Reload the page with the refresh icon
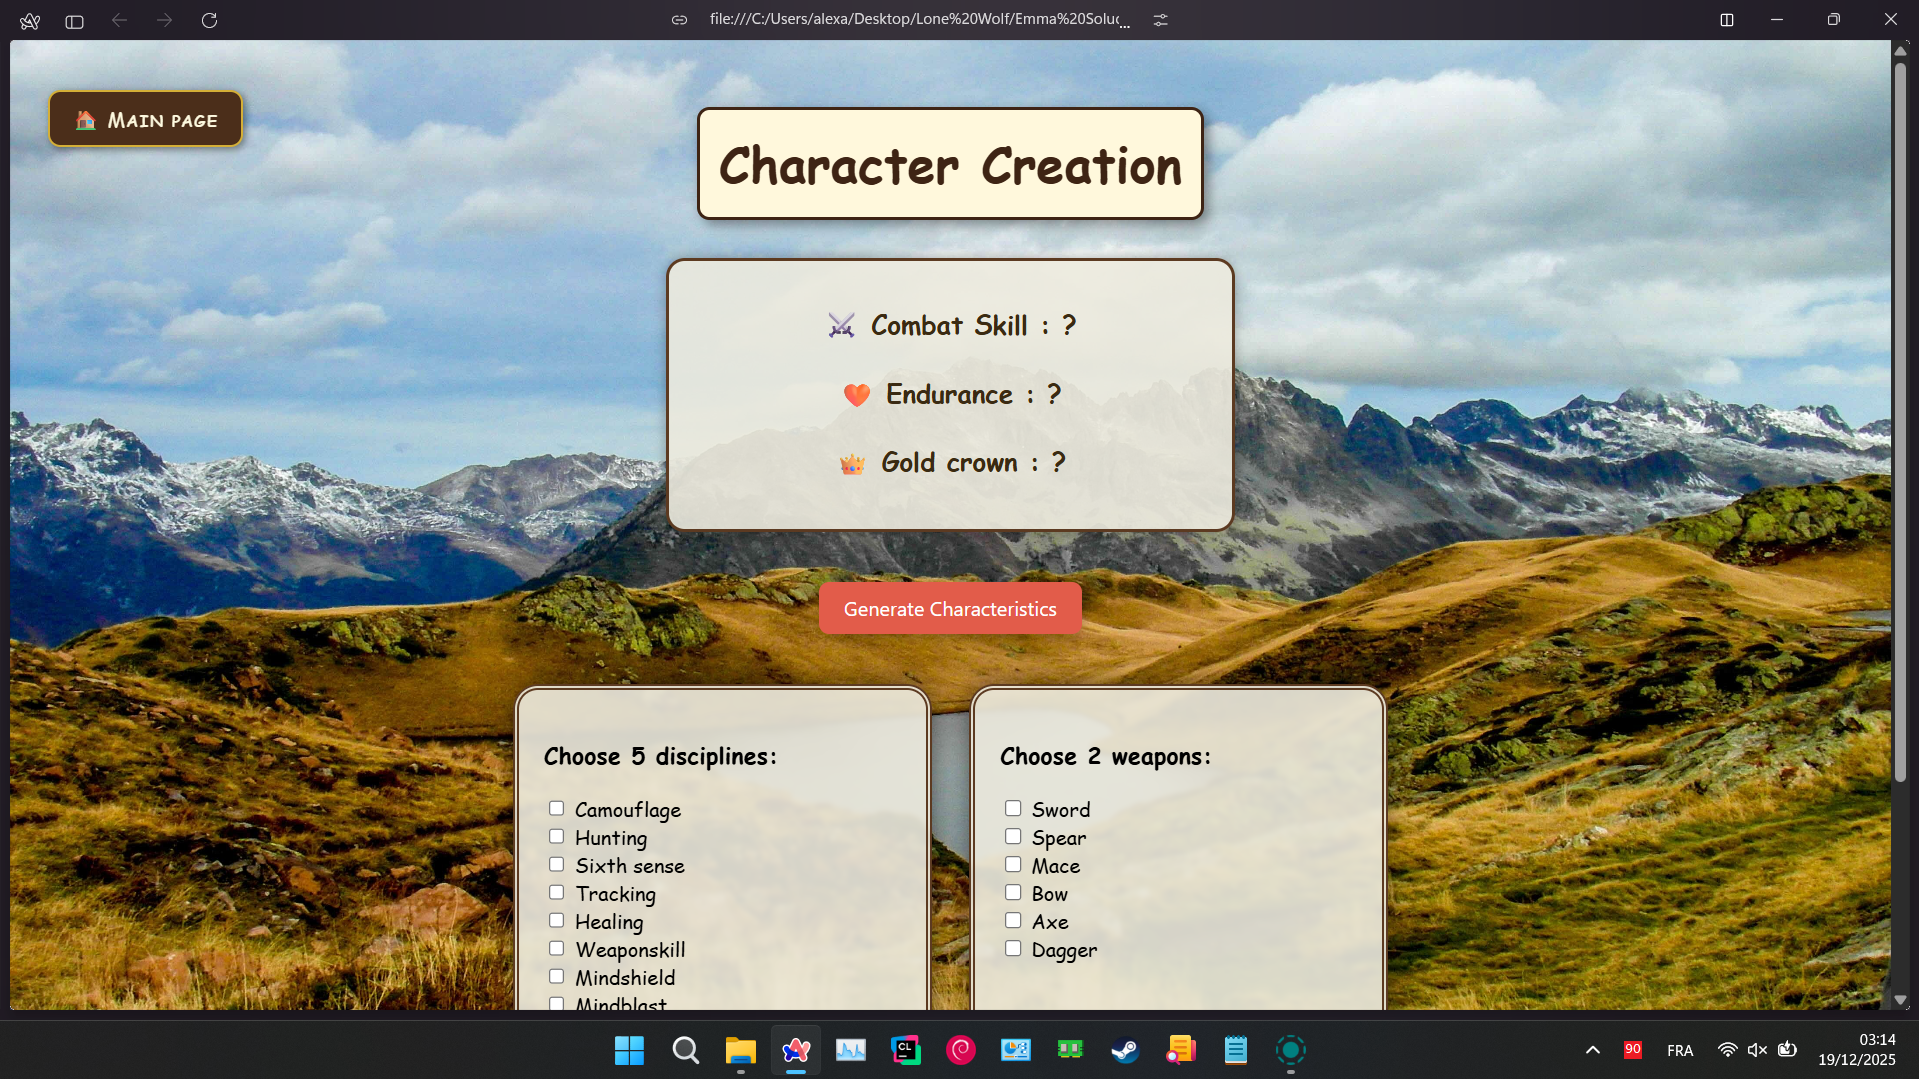1919x1079 pixels. 209,20
